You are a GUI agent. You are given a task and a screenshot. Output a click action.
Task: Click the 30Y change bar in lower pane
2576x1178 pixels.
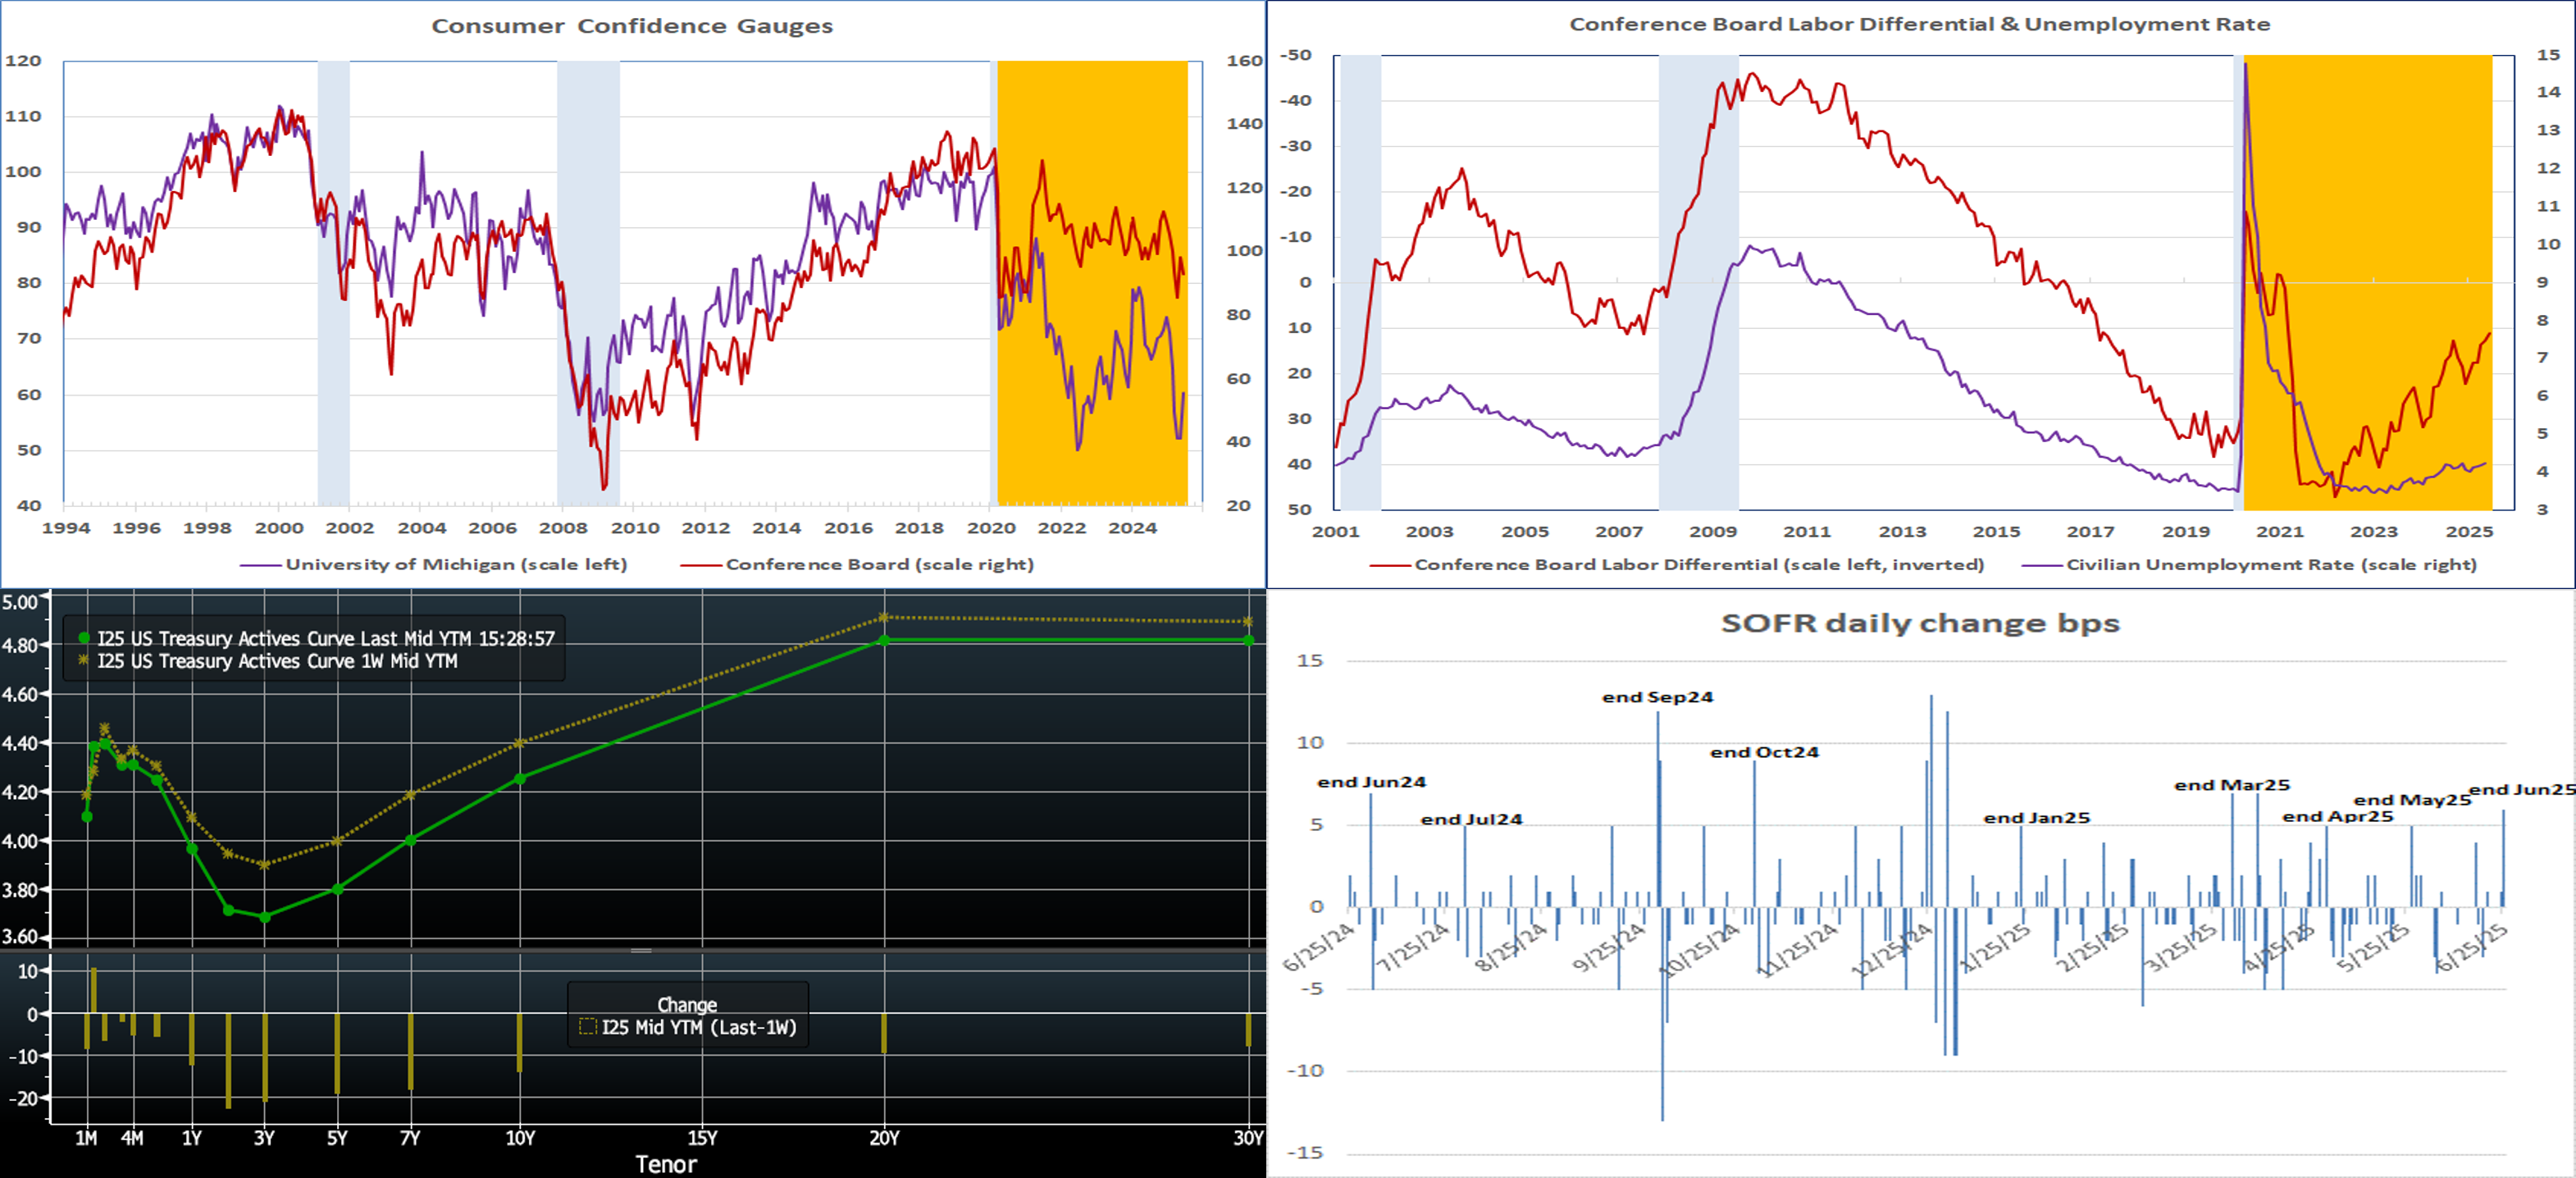[x=1248, y=1030]
